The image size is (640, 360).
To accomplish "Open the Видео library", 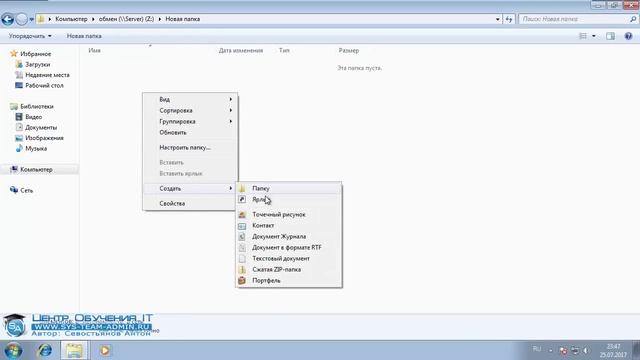I will 33,117.
